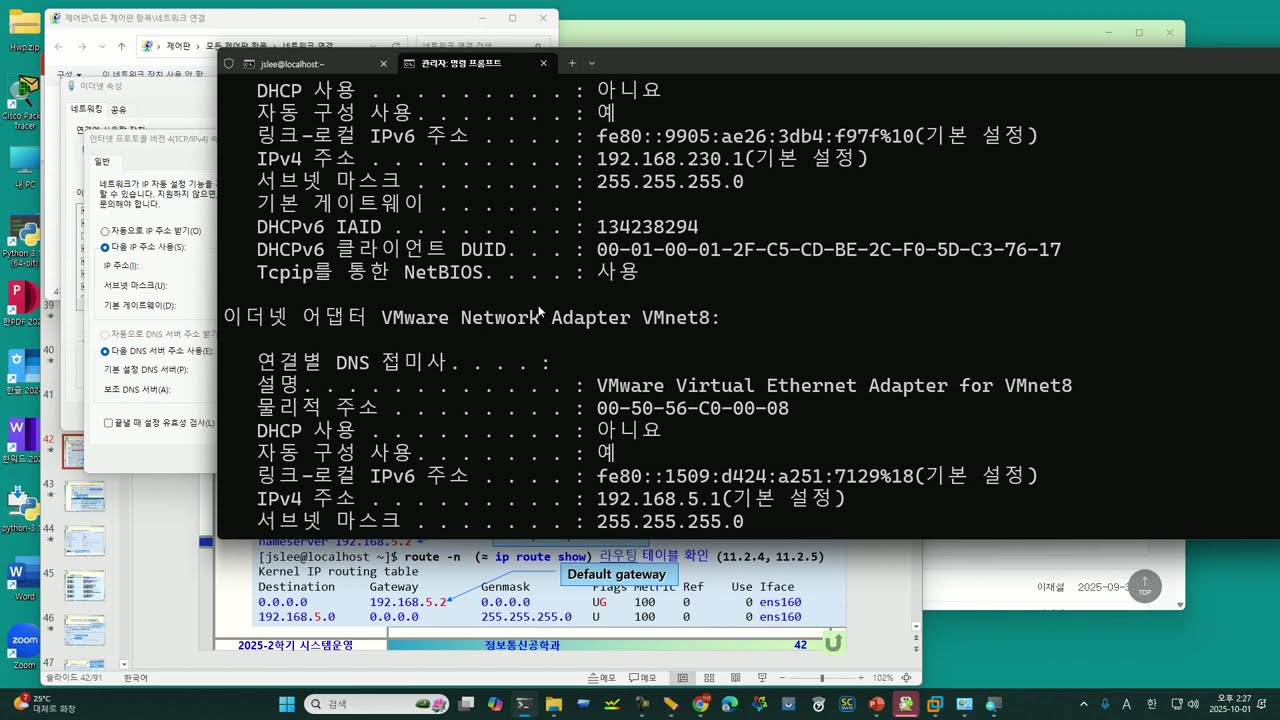Open the Copilot icon in the taskbar
This screenshot has width=1280, height=720.
[495, 704]
